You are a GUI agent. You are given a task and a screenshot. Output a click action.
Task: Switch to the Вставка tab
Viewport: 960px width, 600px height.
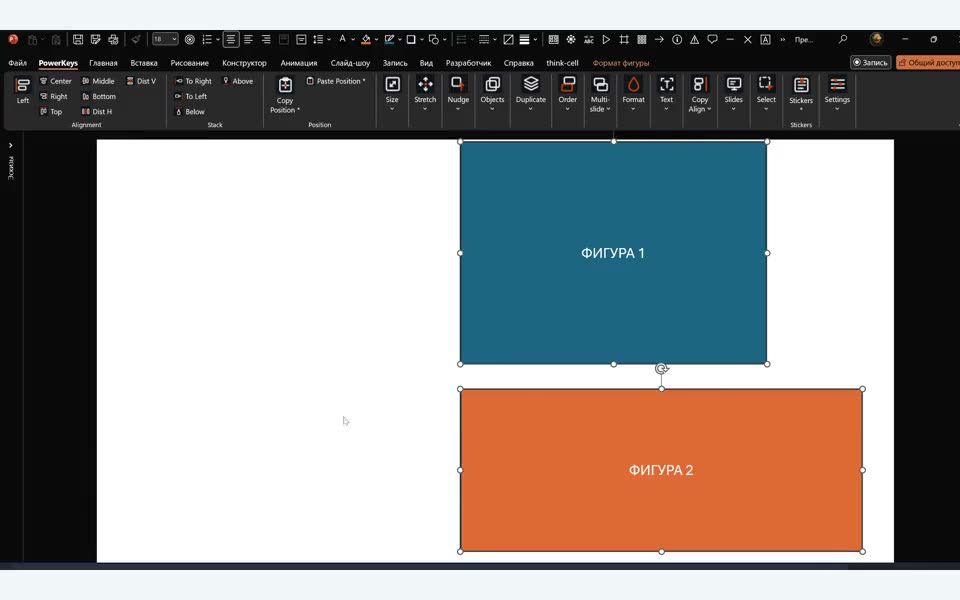(144, 63)
